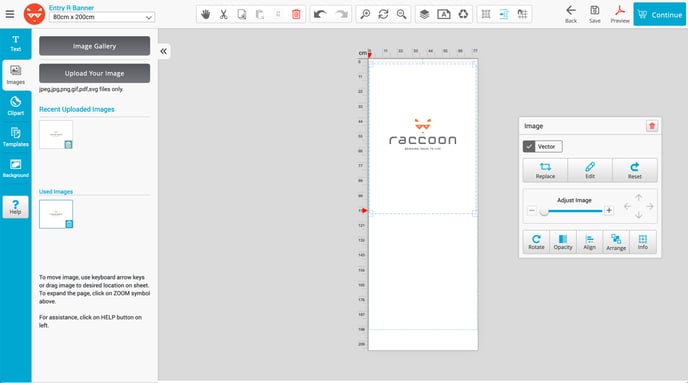Zoom out of the canvas
Image resolution: width=688 pixels, height=383 pixels.
point(401,14)
